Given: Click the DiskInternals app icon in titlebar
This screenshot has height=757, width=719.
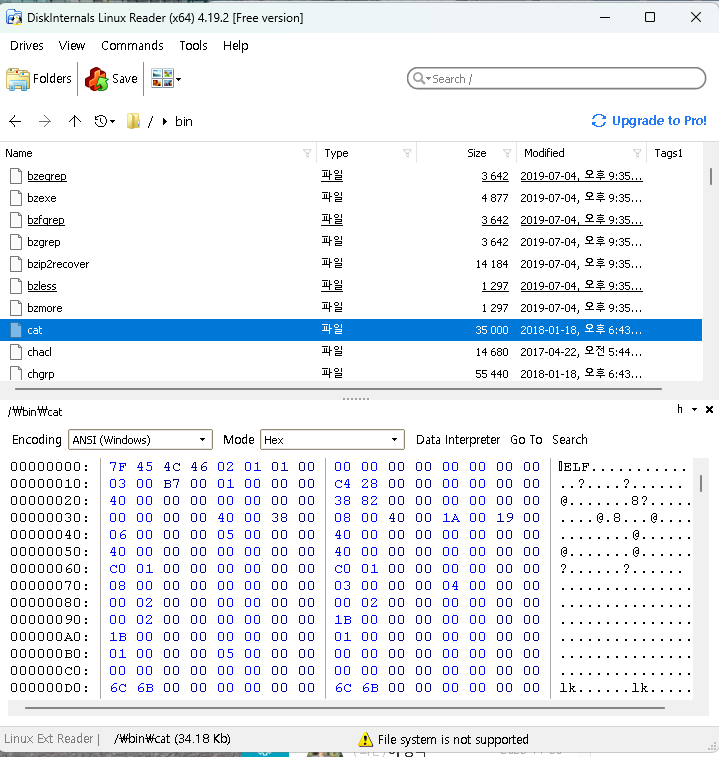Looking at the screenshot, I should (x=14, y=18).
